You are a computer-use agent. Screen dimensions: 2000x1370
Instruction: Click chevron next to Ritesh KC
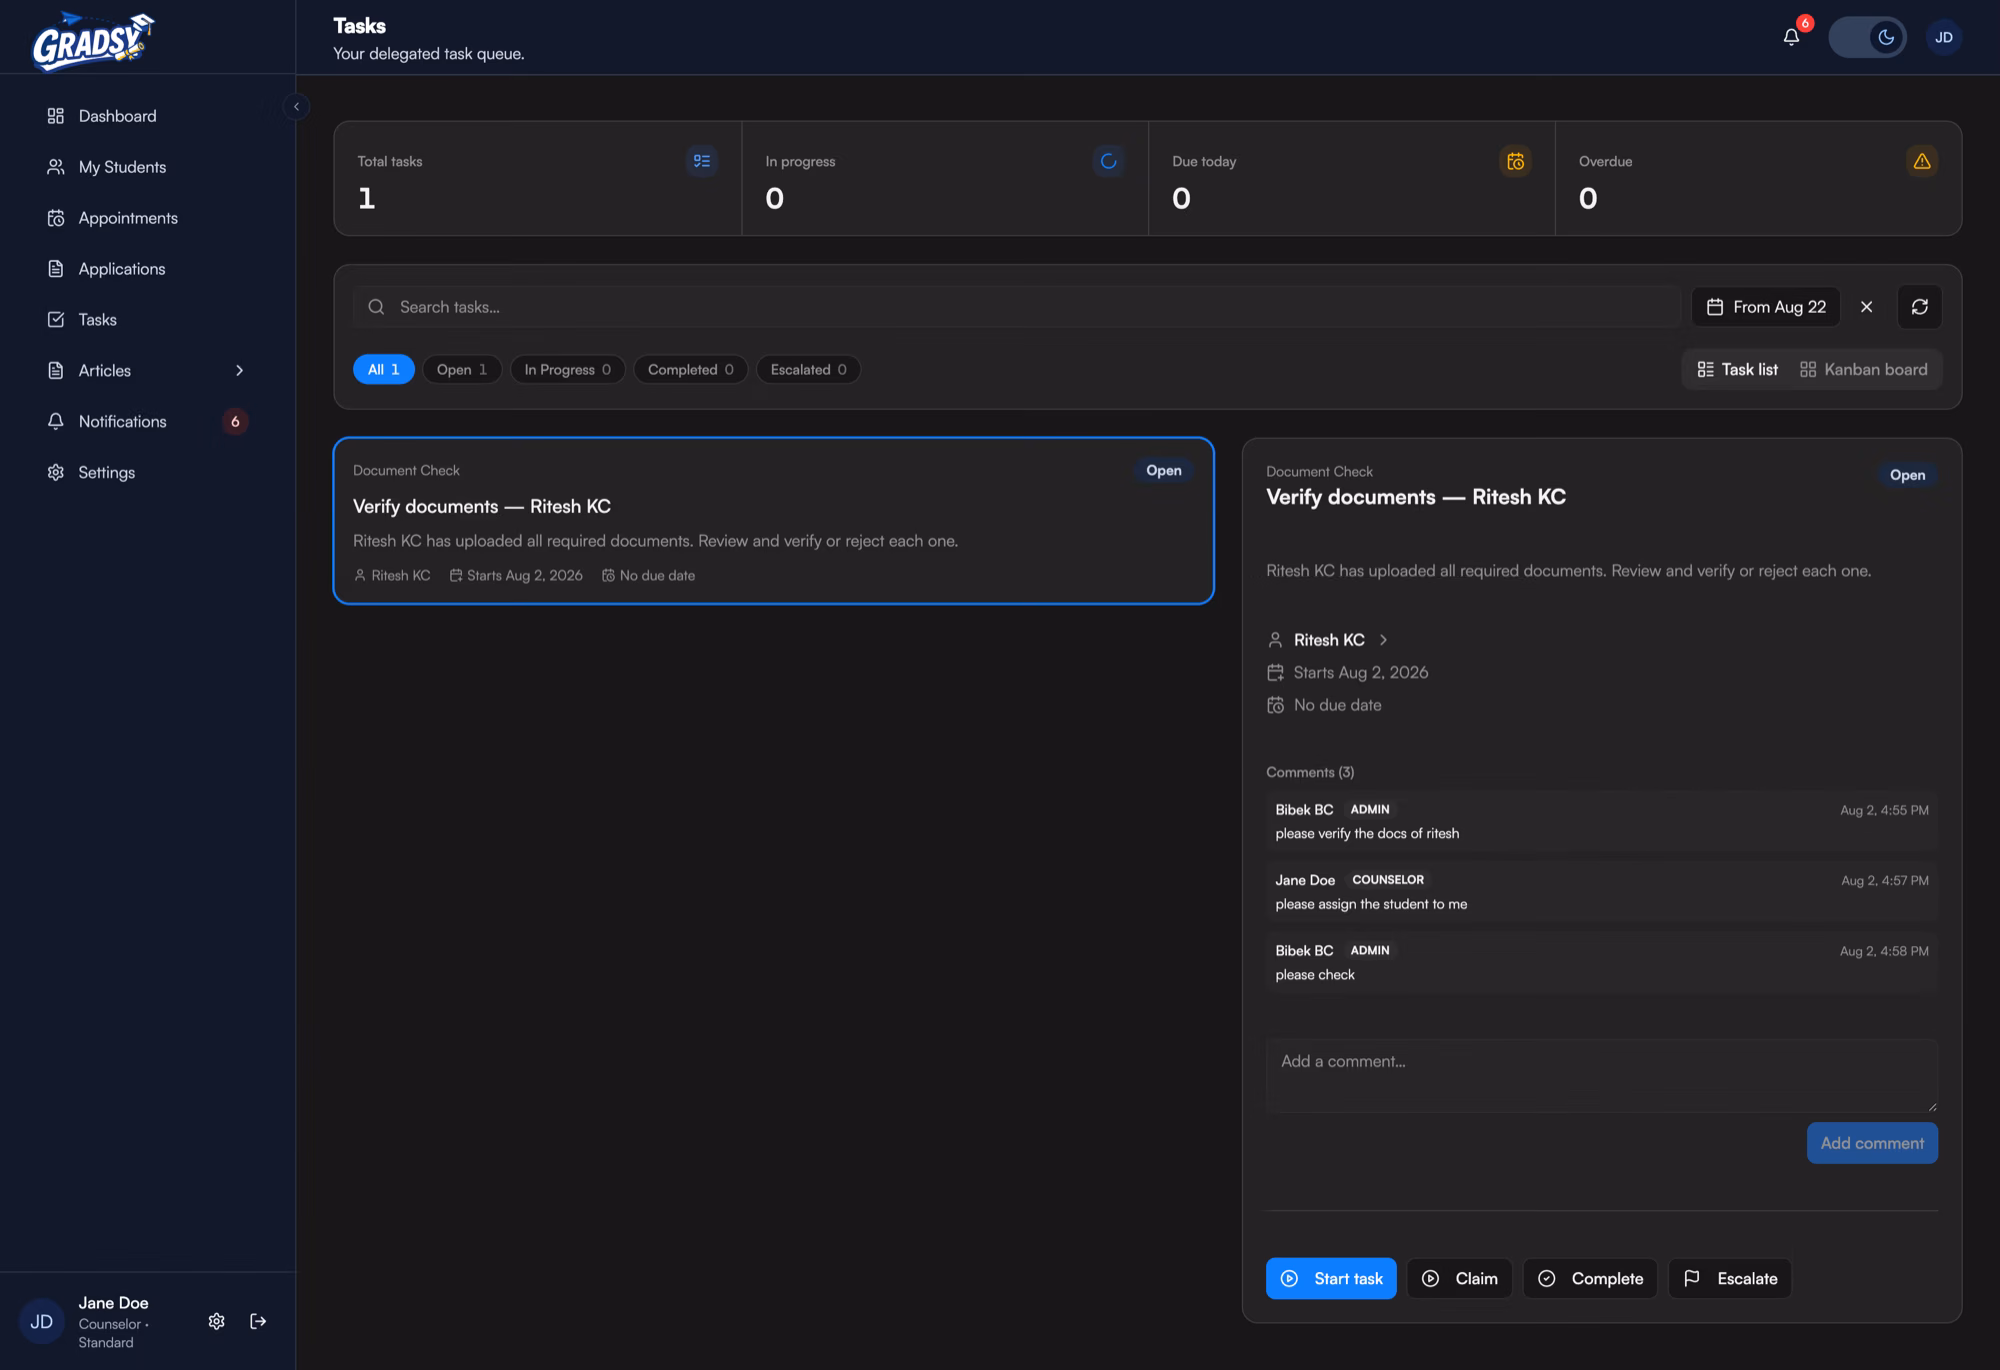[x=1383, y=640]
